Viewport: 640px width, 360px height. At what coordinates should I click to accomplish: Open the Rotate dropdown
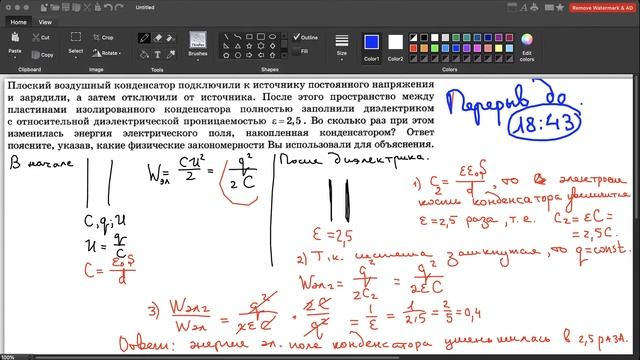(107, 53)
